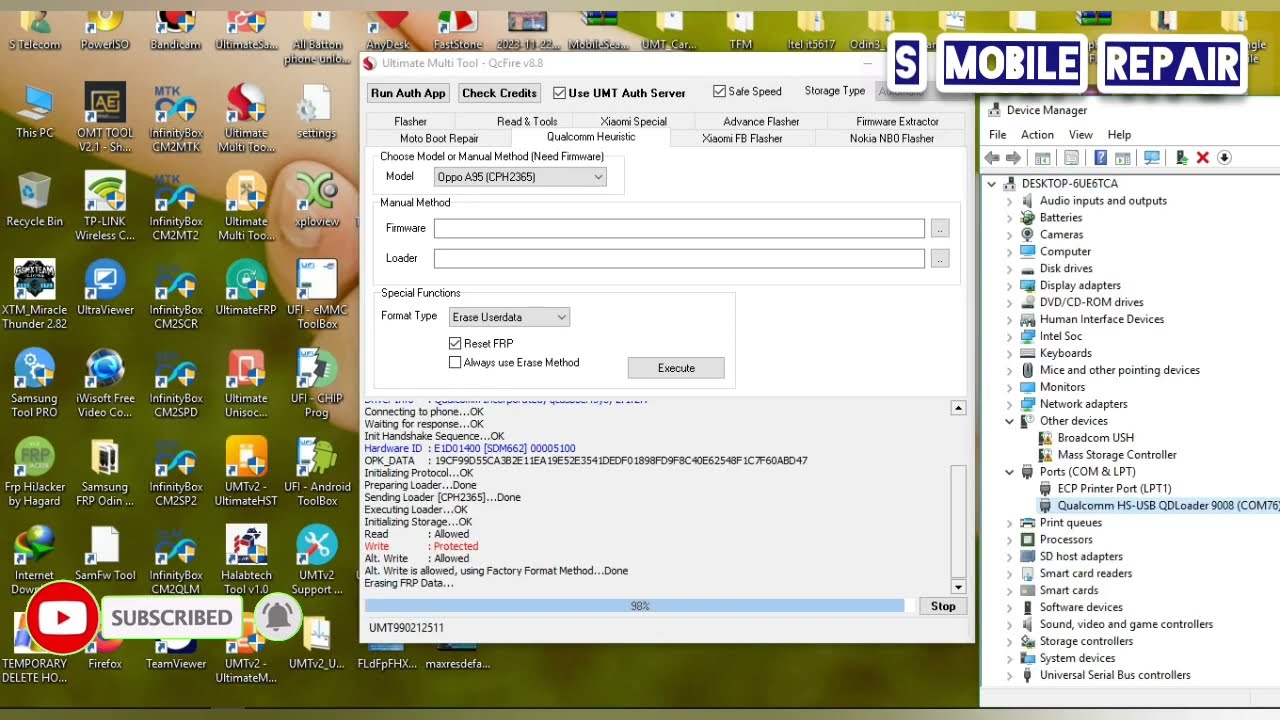Switch to the Xiaomi Special tab
This screenshot has height=720, width=1280.
[633, 121]
